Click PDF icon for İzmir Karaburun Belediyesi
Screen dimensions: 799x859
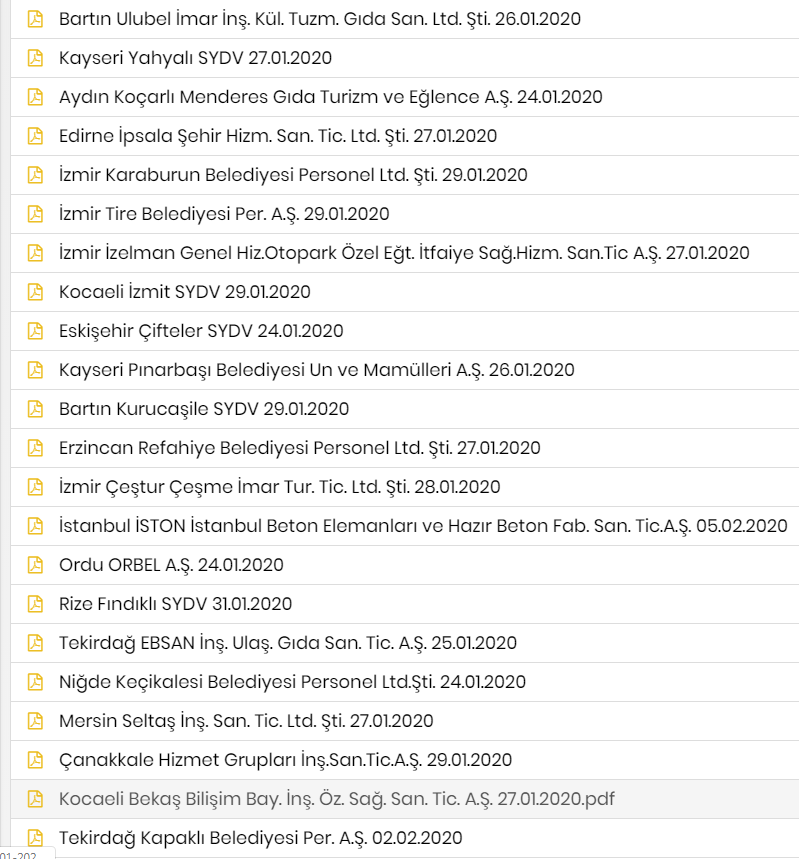[35, 175]
